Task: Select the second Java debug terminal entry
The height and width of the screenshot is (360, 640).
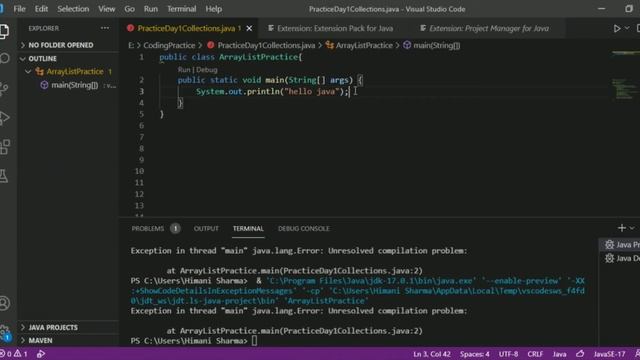Action: pos(620,258)
